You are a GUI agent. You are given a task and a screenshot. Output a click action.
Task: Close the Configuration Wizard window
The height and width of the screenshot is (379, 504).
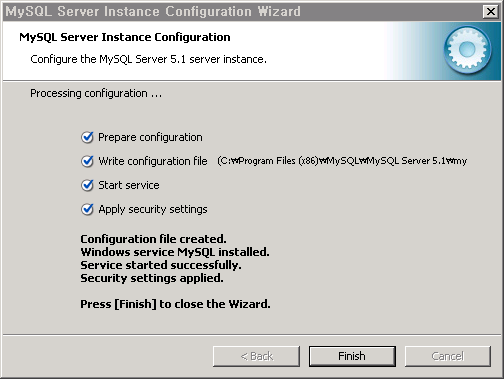click(491, 11)
